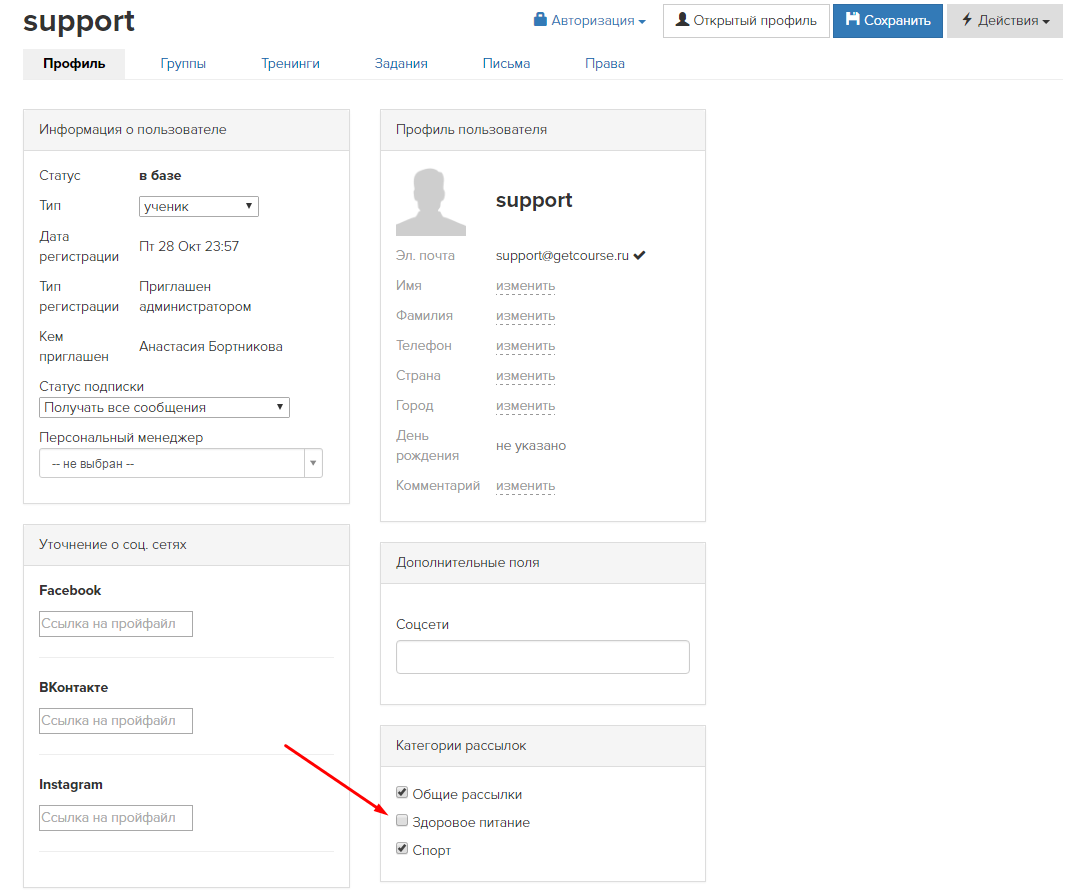This screenshot has width=1080, height=893.
Task: Open the Тренинги tab
Action: point(291,63)
